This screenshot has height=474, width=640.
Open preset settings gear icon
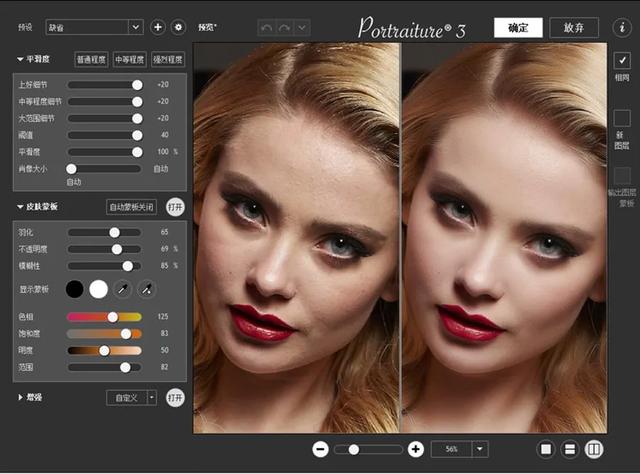[x=178, y=27]
